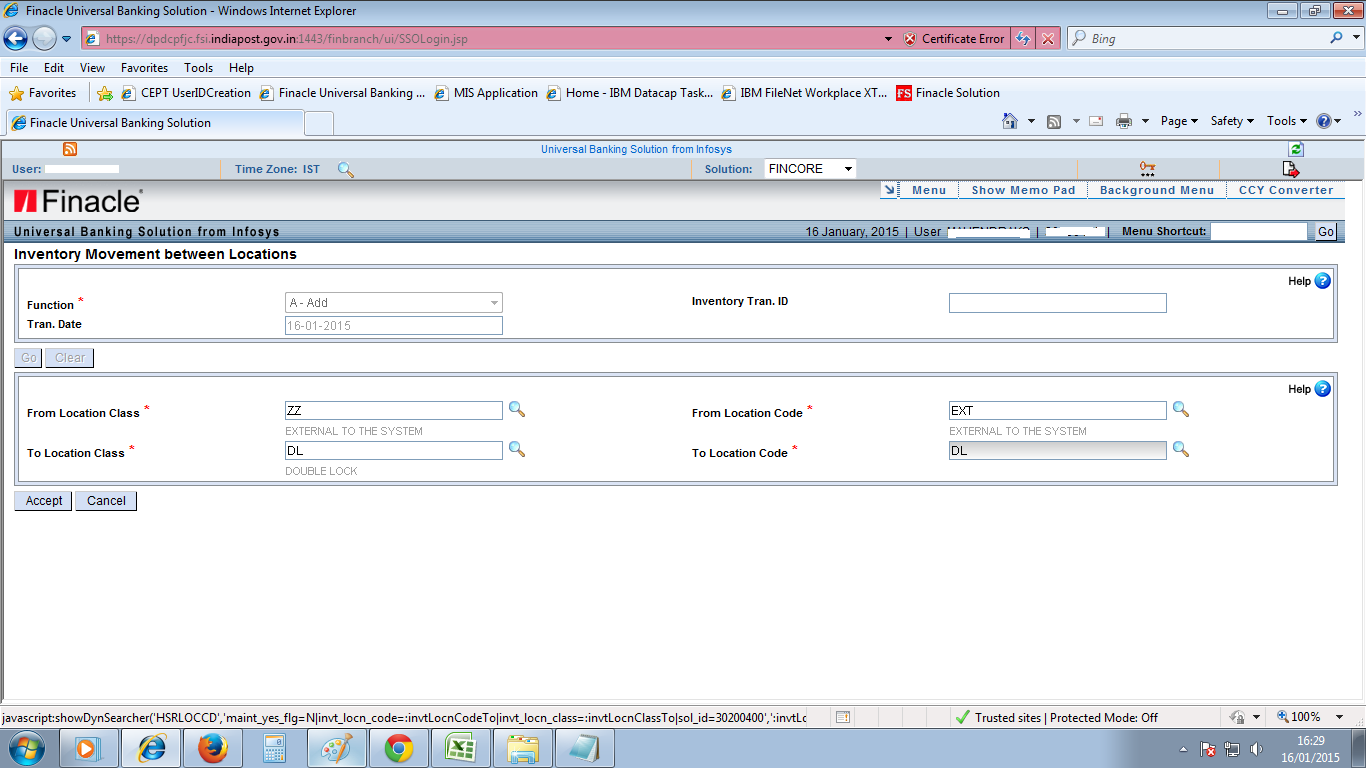Image resolution: width=1366 pixels, height=768 pixels.
Task: Search From Location Class with the magnifier icon
Action: pyautogui.click(x=516, y=410)
